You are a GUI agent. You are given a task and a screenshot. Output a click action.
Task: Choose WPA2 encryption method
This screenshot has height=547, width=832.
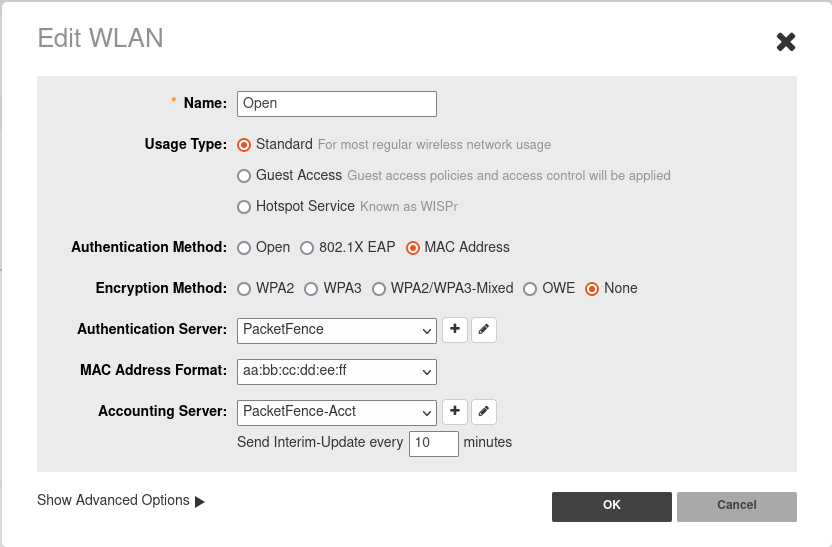click(244, 289)
